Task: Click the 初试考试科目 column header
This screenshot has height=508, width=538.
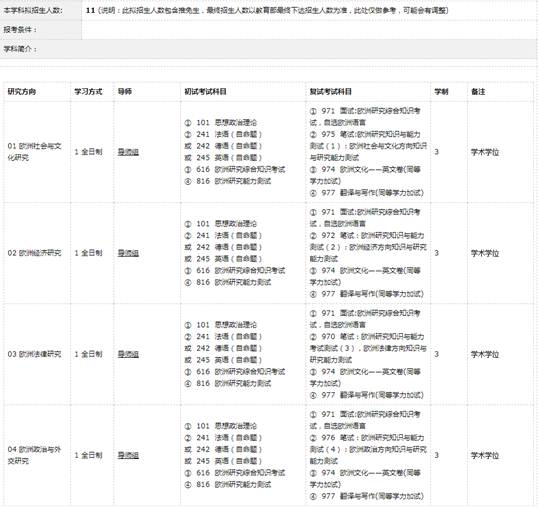Action: (x=205, y=92)
